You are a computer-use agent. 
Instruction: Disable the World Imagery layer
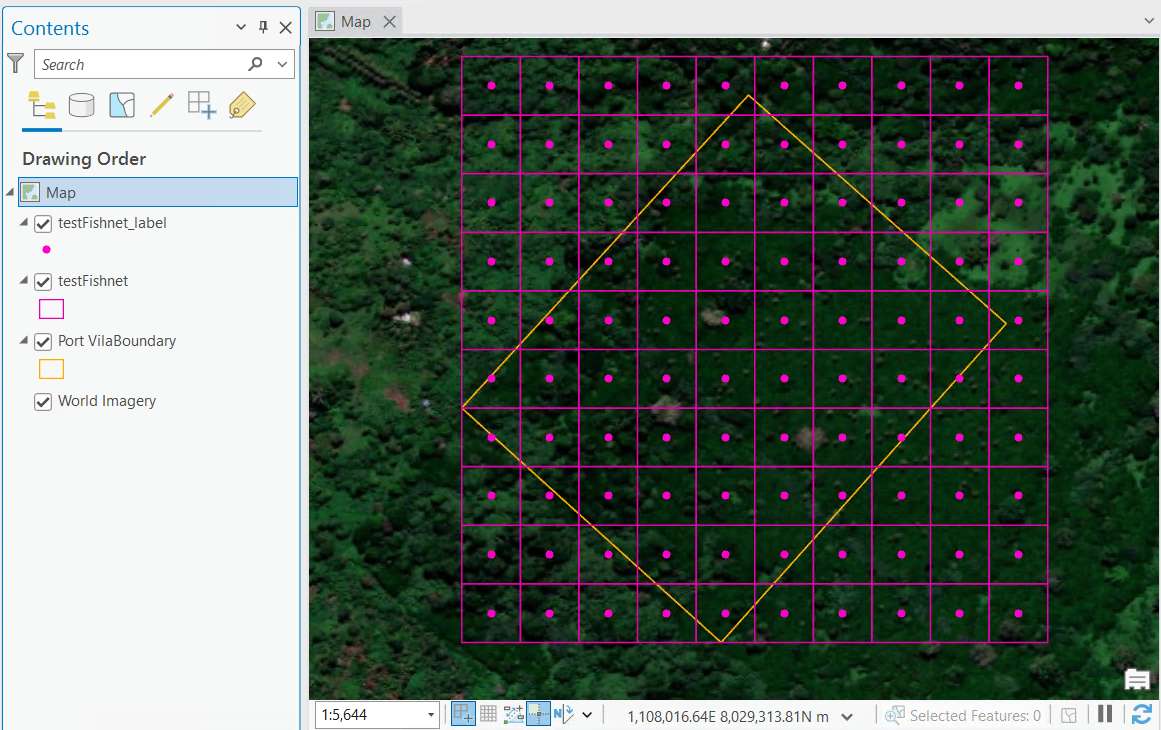click(42, 401)
